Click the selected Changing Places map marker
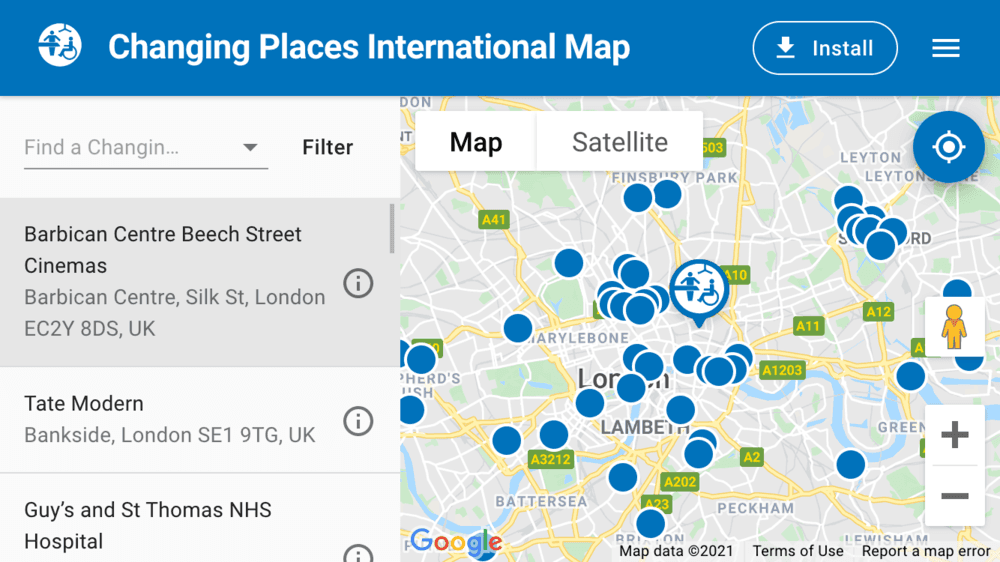The image size is (1000, 562). (697, 289)
